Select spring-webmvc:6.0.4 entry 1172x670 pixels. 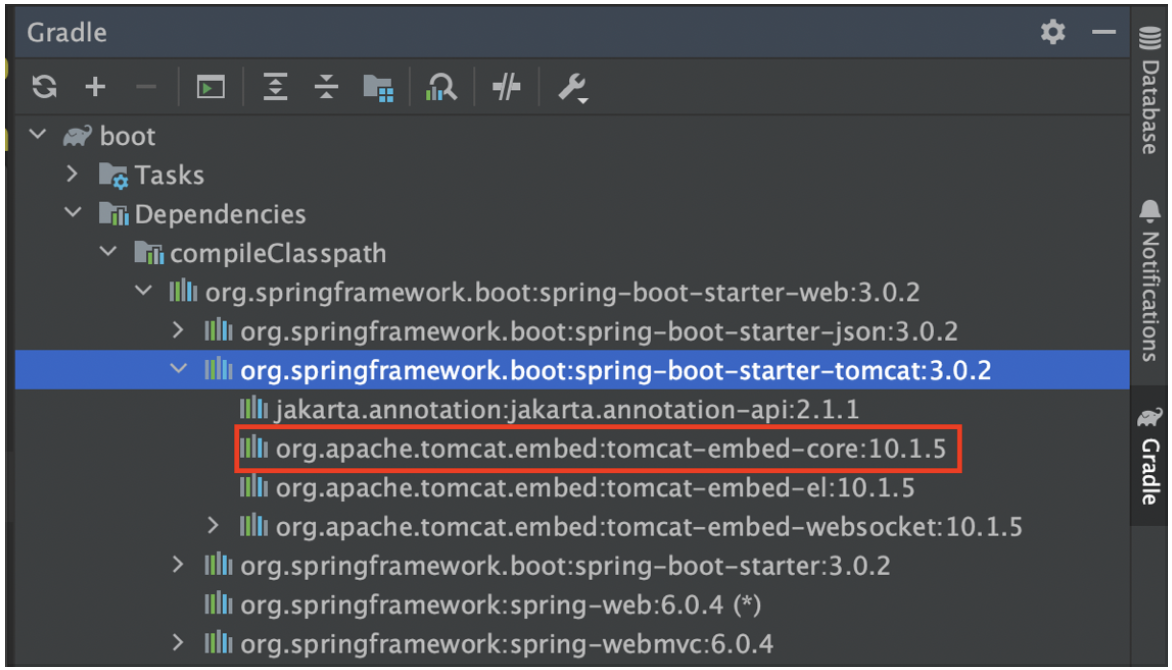tap(573, 643)
